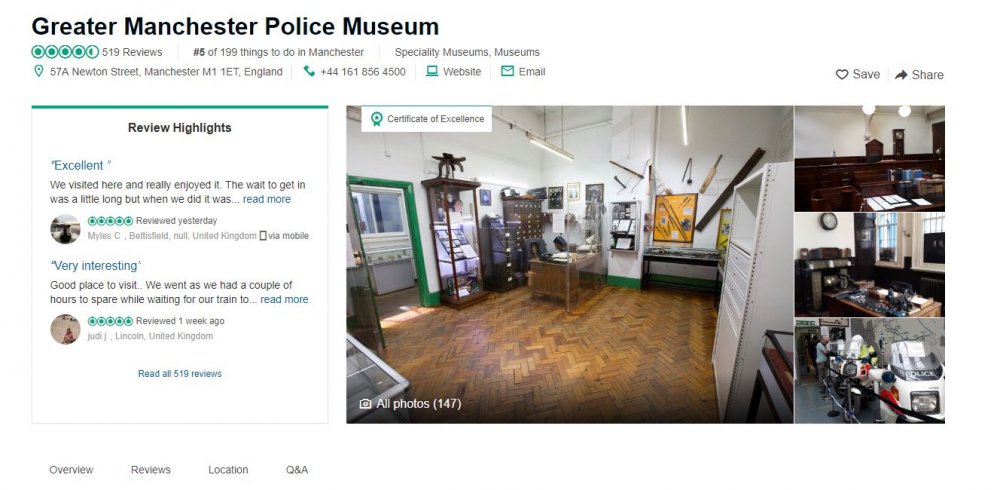
Task: Click the 519 Reviews rating link
Action: [x=132, y=52]
